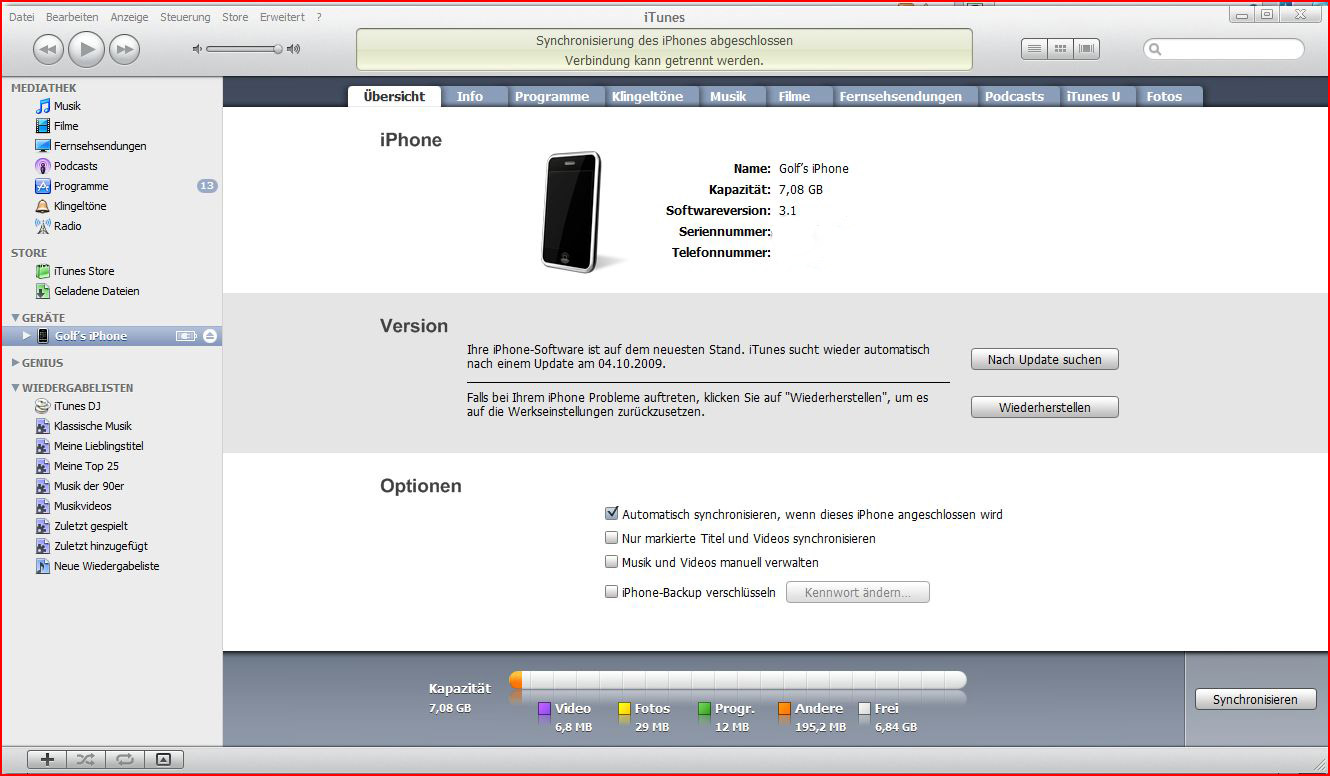
Task: Open the Klingeltöne tab
Action: click(647, 96)
